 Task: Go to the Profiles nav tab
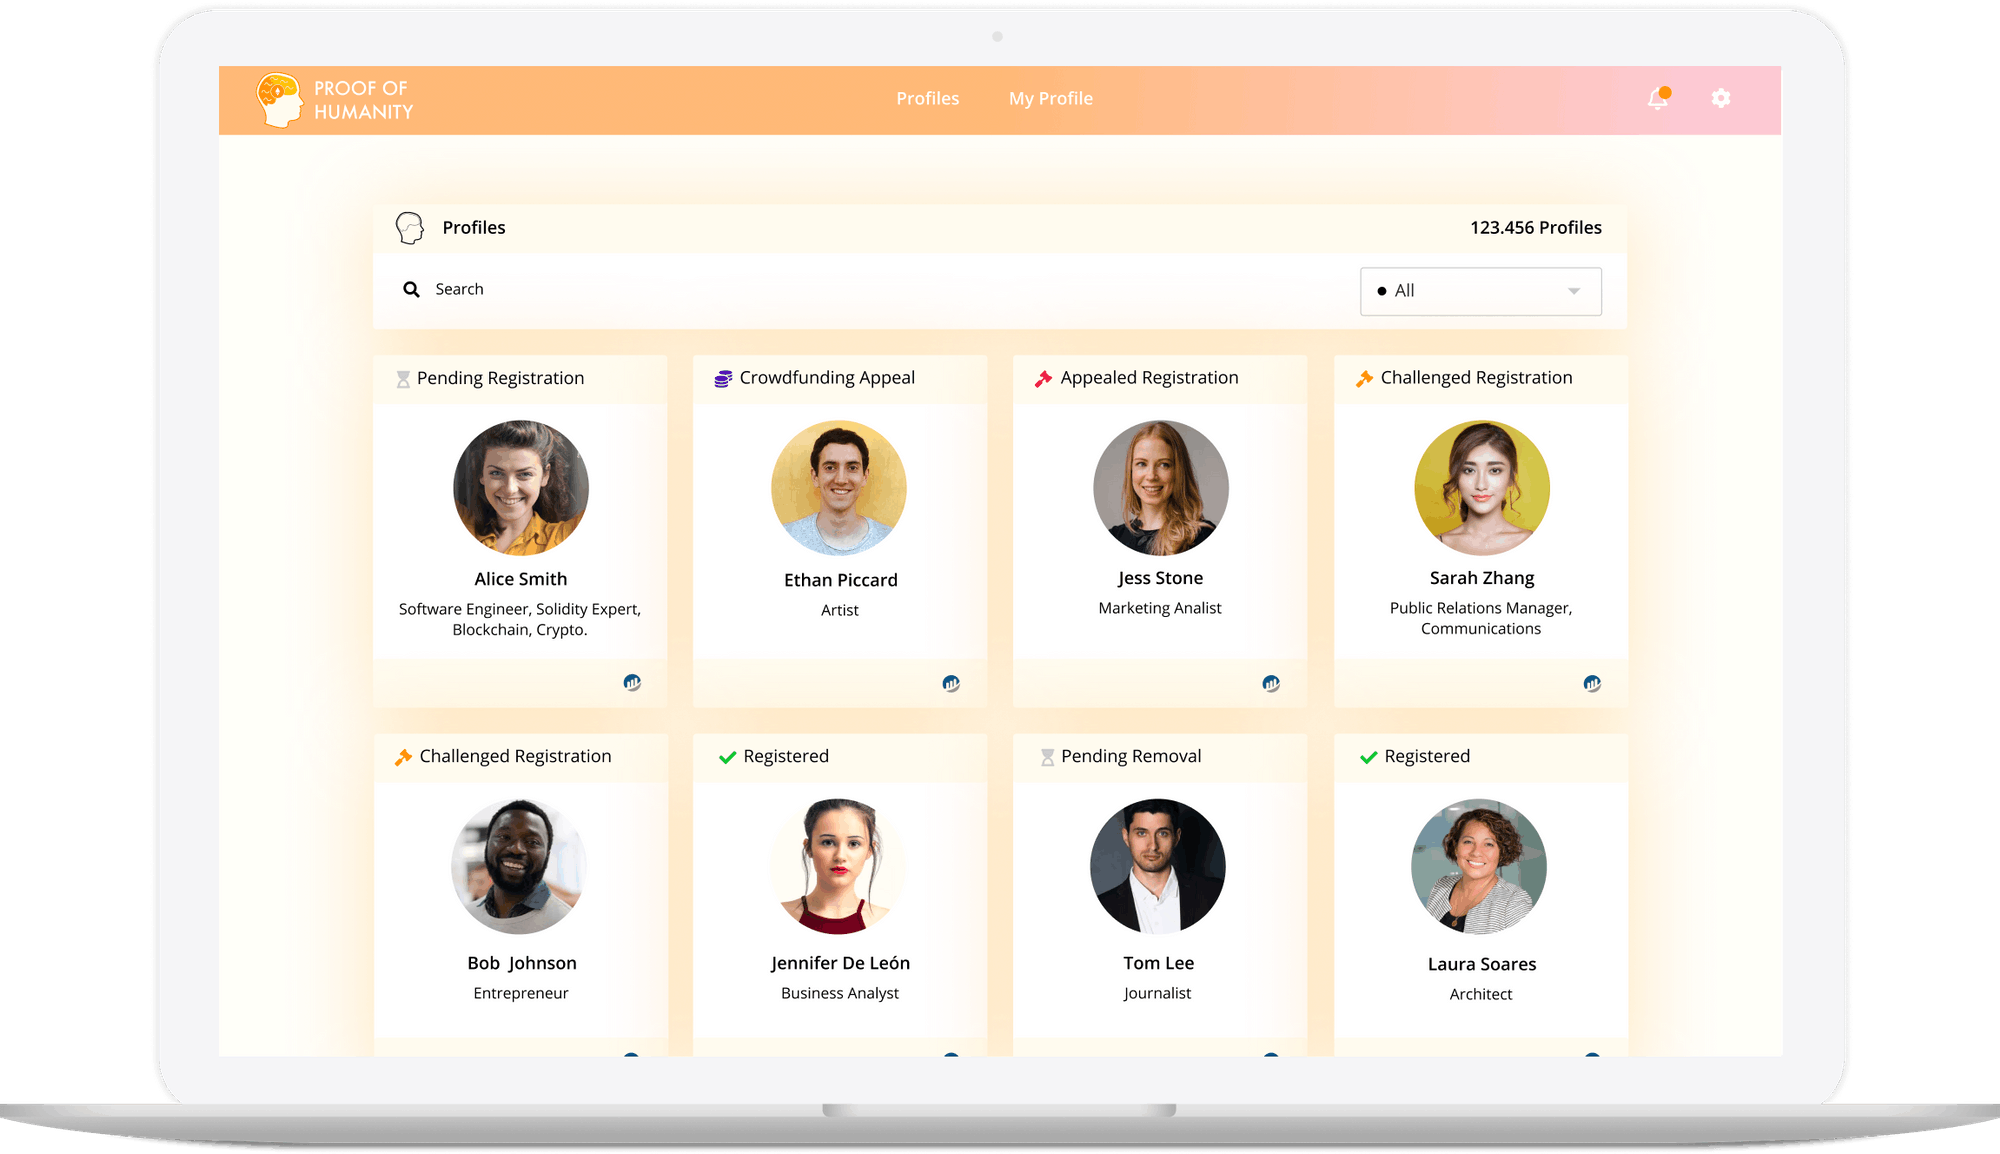(927, 98)
